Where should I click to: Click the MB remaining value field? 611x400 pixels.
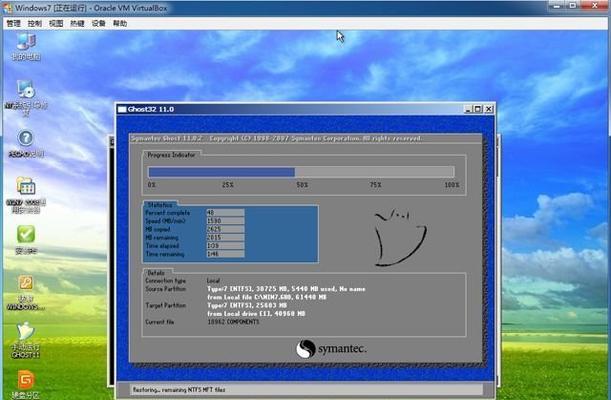(x=225, y=237)
